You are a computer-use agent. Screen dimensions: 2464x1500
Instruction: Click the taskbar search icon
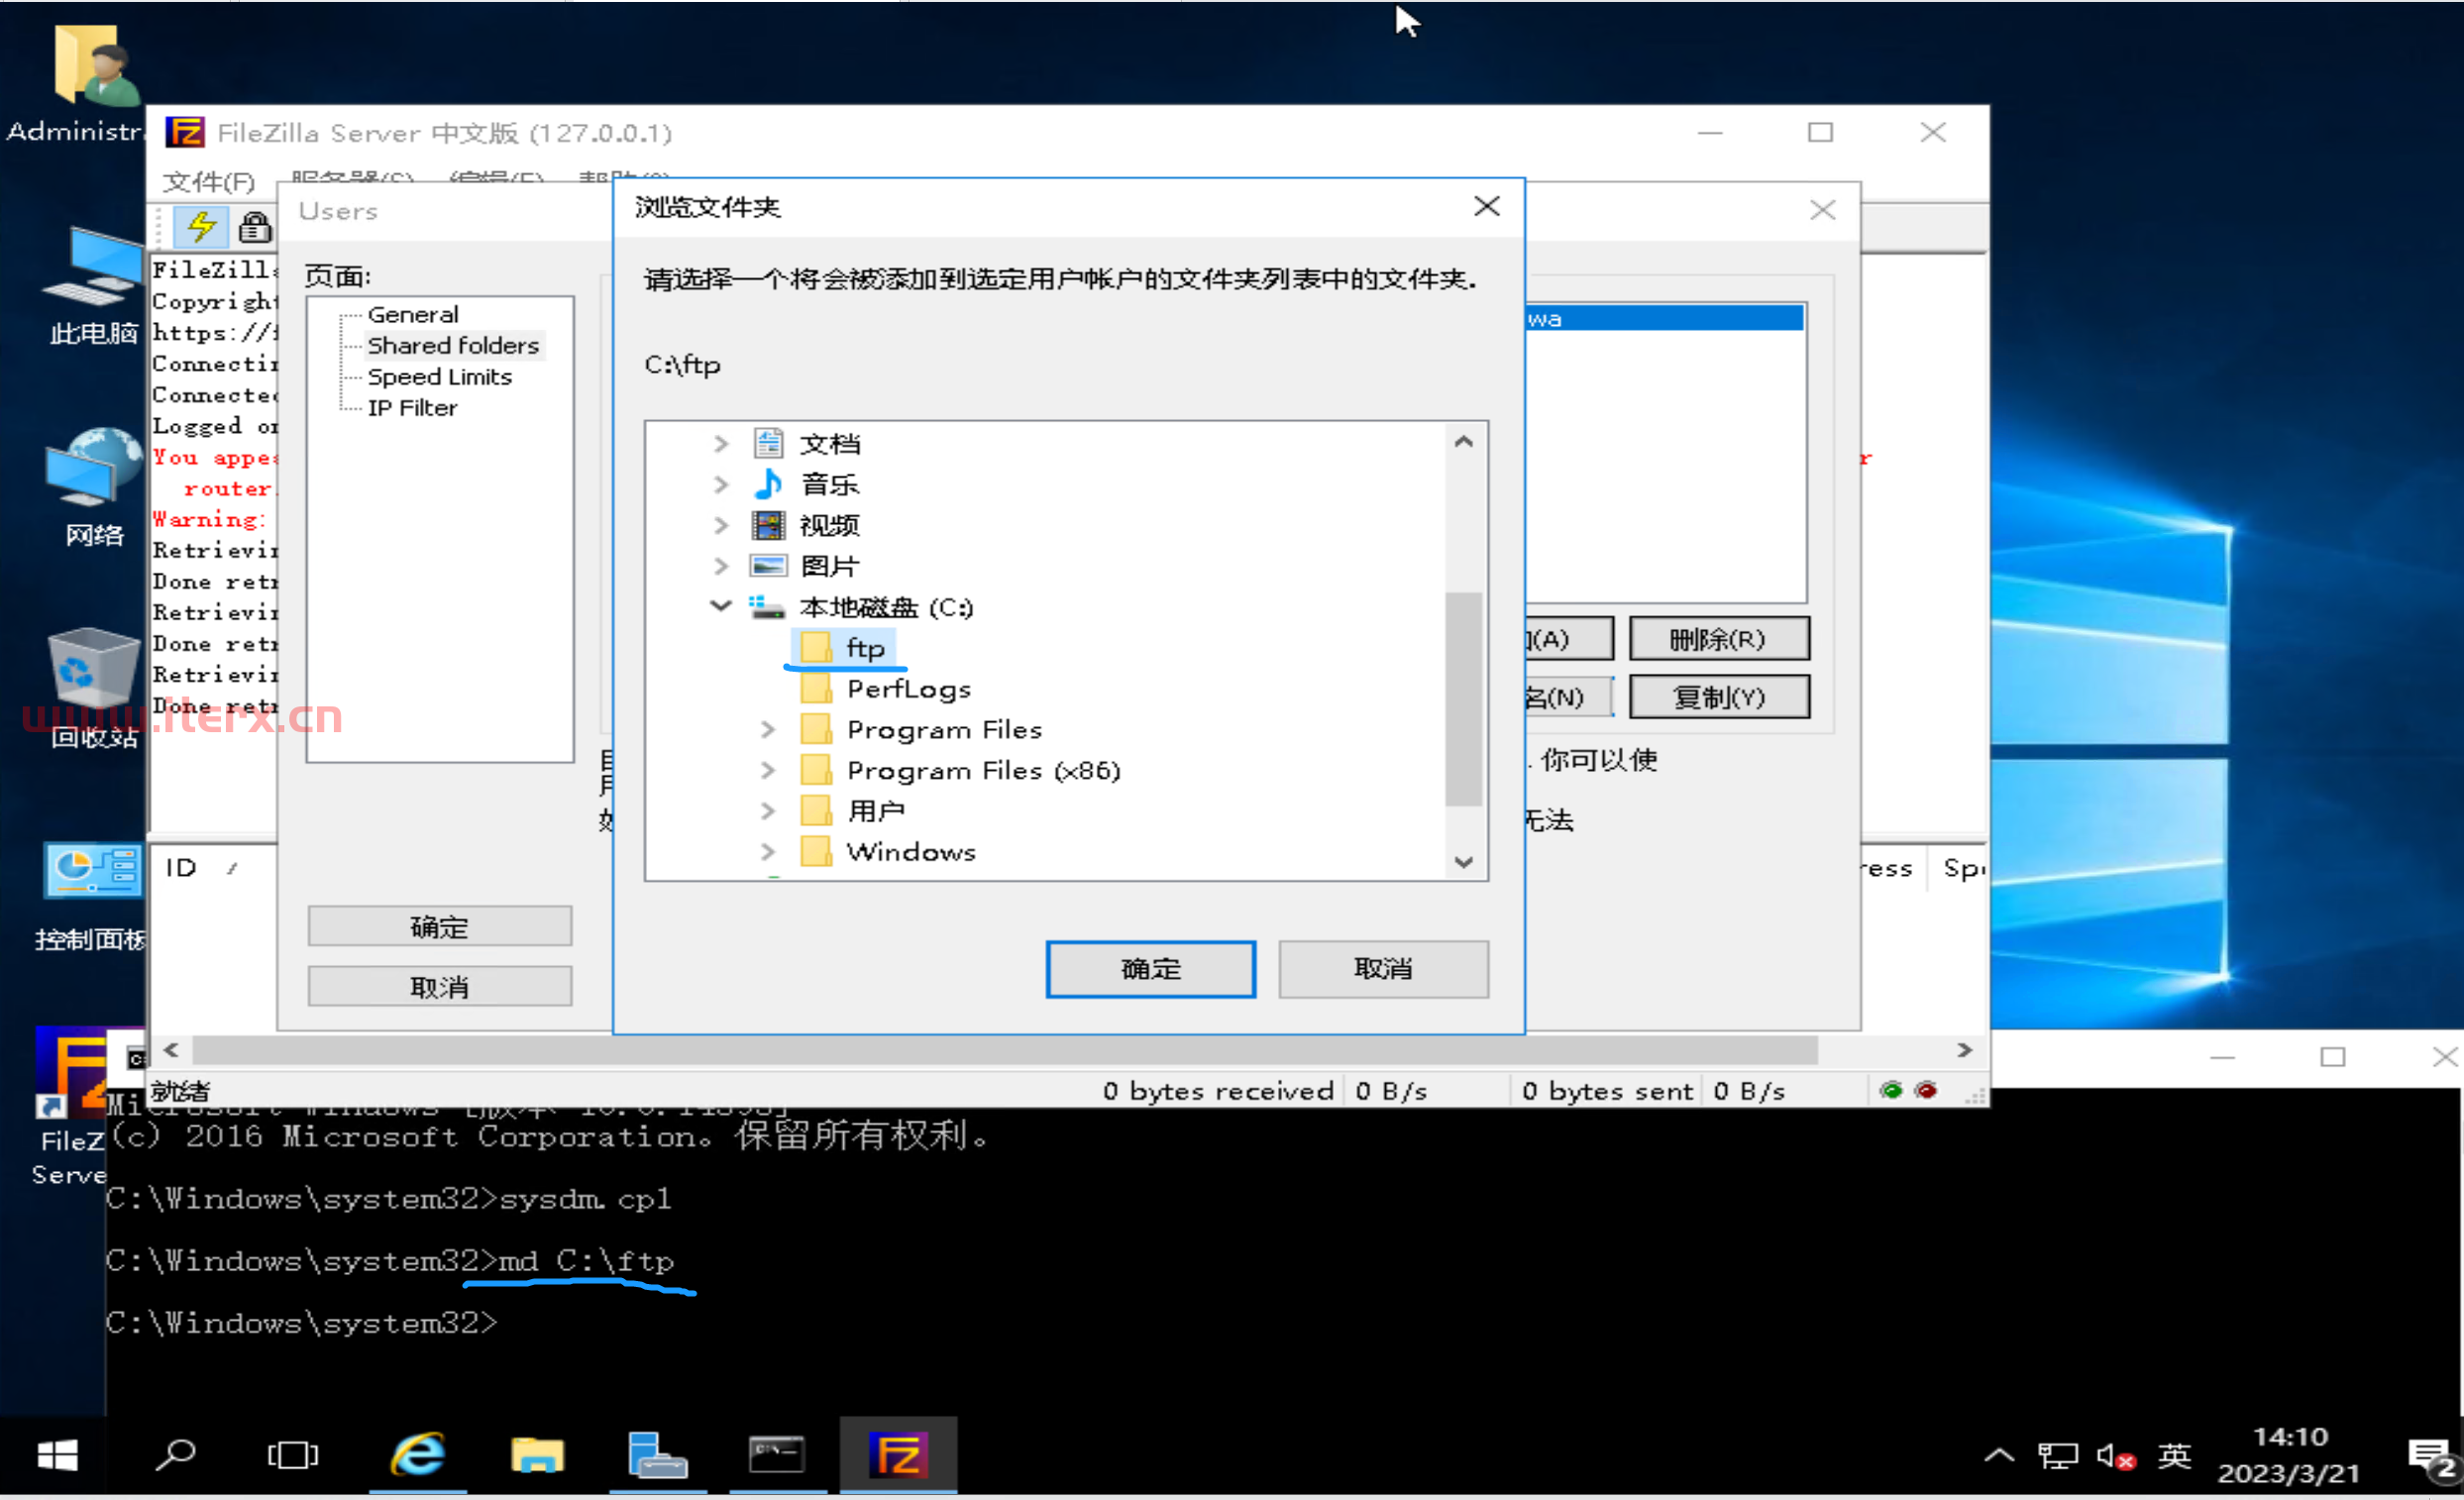coord(176,1456)
